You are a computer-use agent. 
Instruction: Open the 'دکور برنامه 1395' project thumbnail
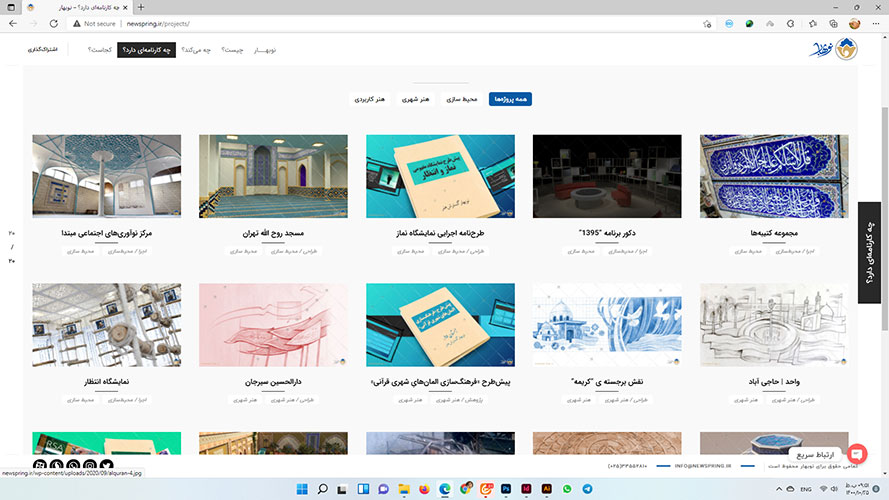point(607,176)
